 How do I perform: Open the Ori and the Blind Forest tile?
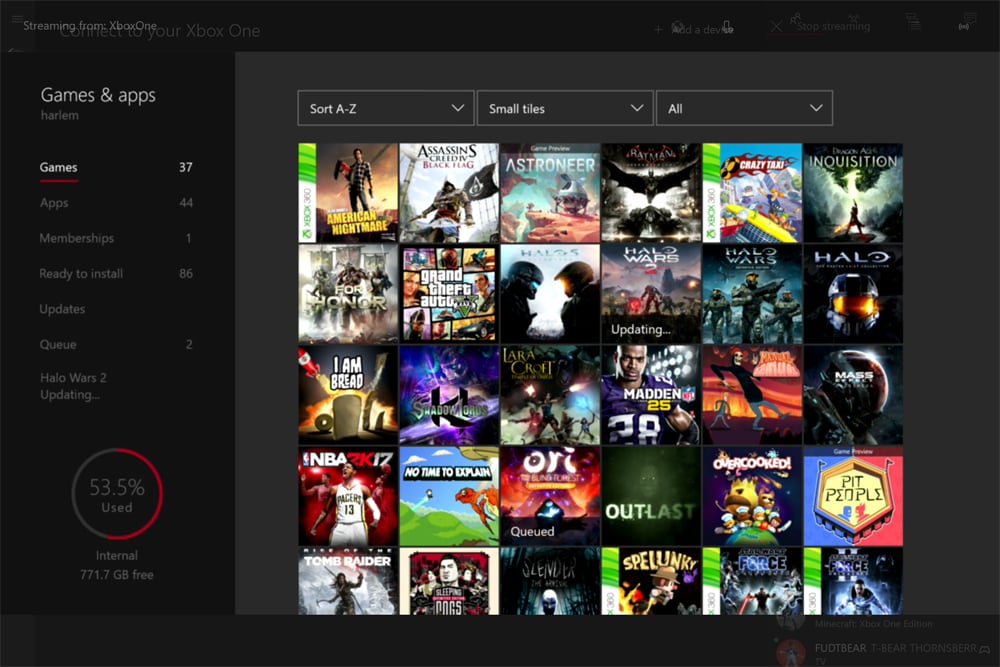click(549, 497)
